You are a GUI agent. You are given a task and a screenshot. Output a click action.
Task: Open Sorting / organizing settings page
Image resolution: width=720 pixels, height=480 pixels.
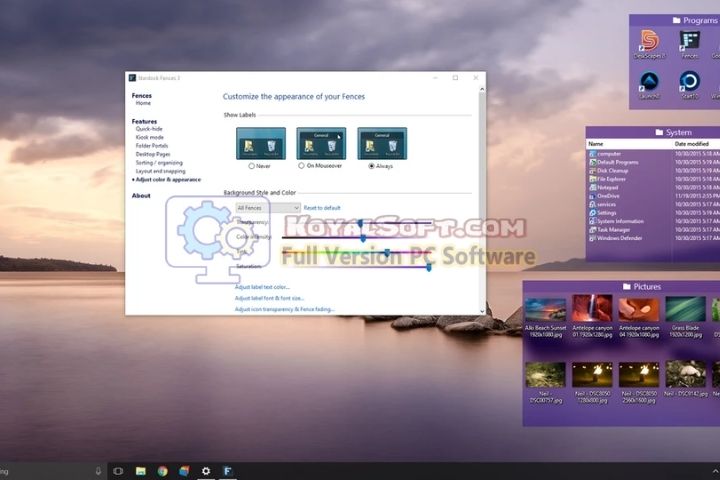pos(159,163)
